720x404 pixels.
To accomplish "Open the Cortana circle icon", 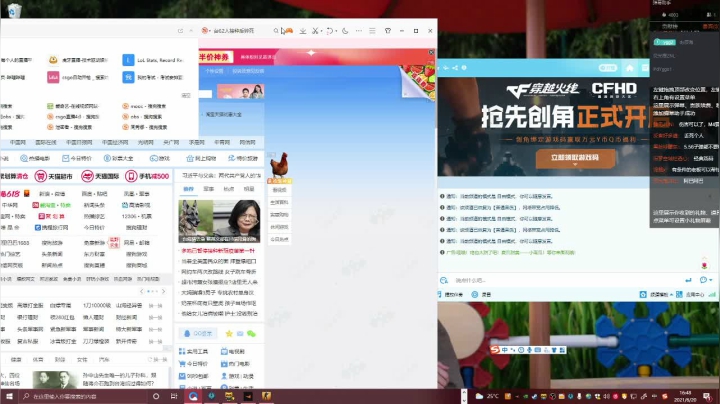I will (x=156, y=396).
